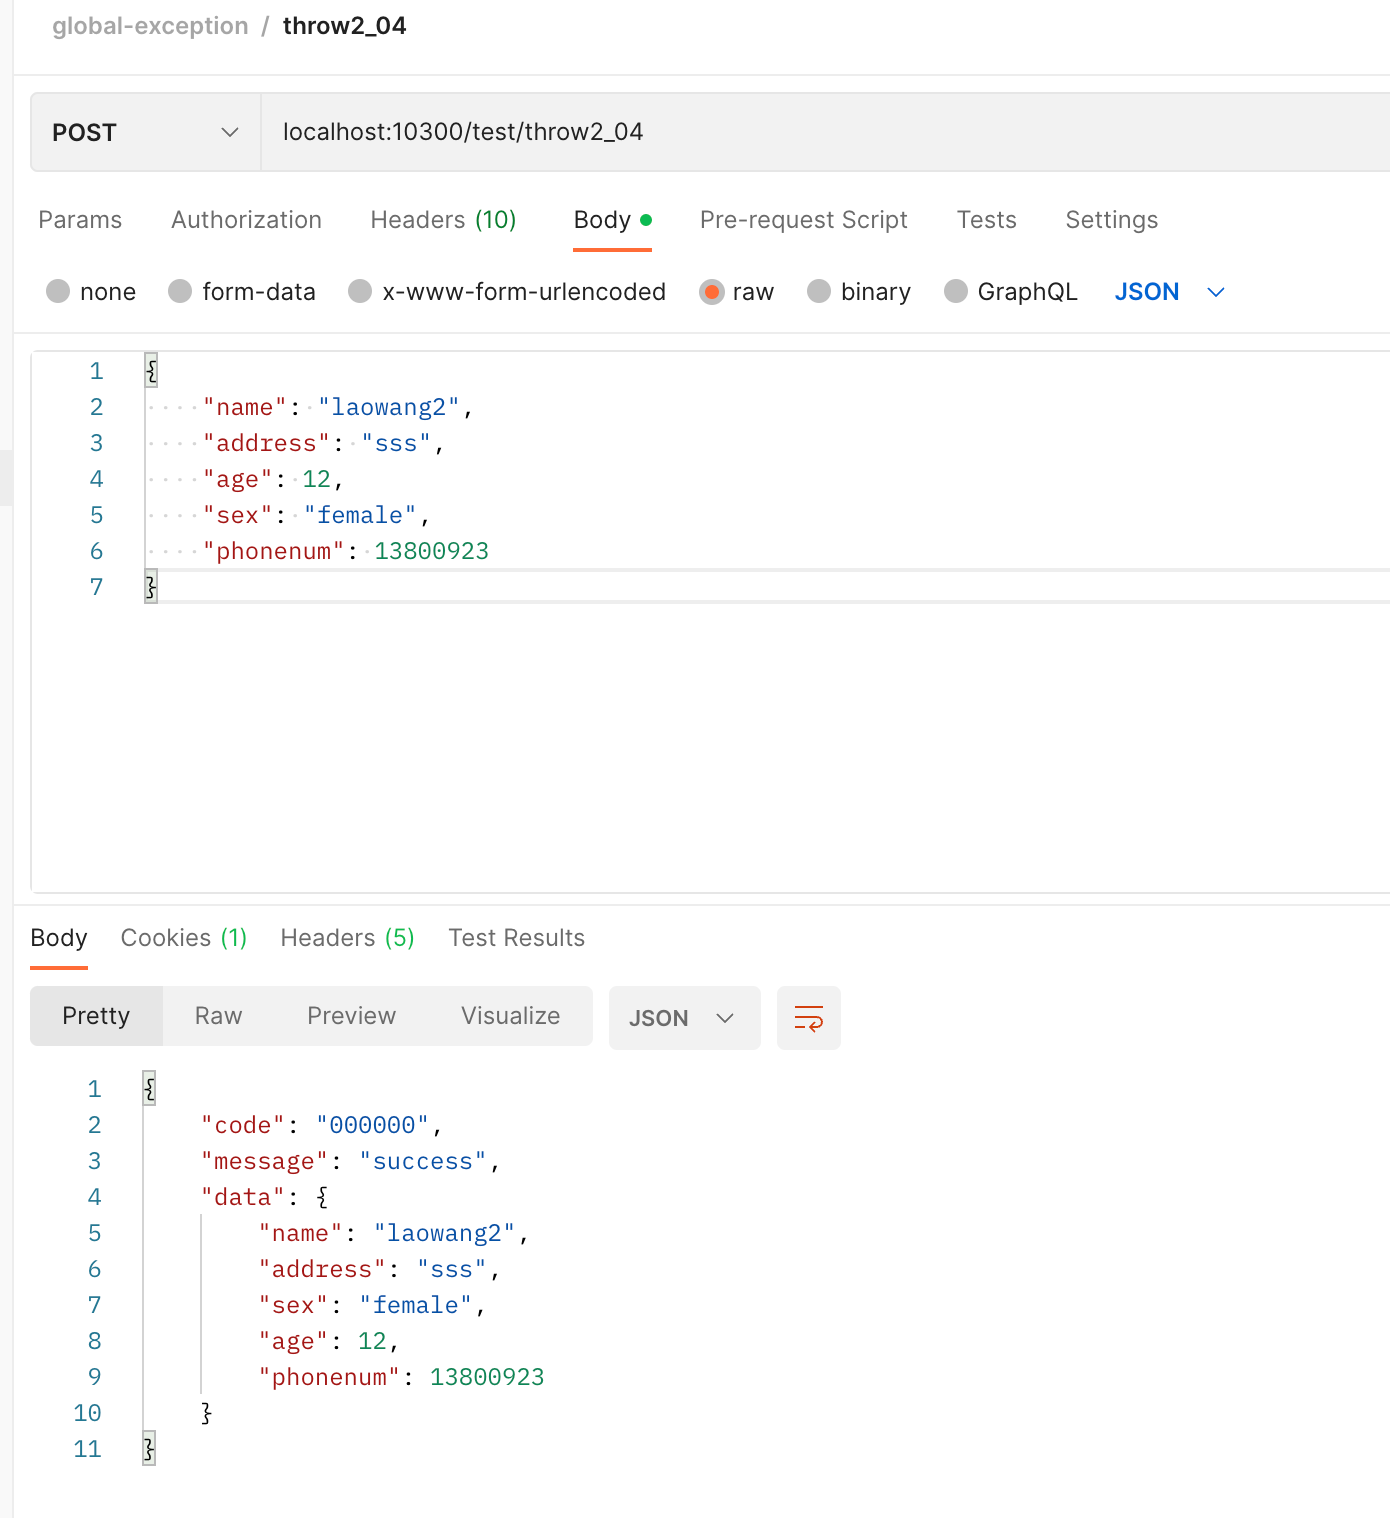
Task: Switch response view to Visualize
Action: 510,1016
